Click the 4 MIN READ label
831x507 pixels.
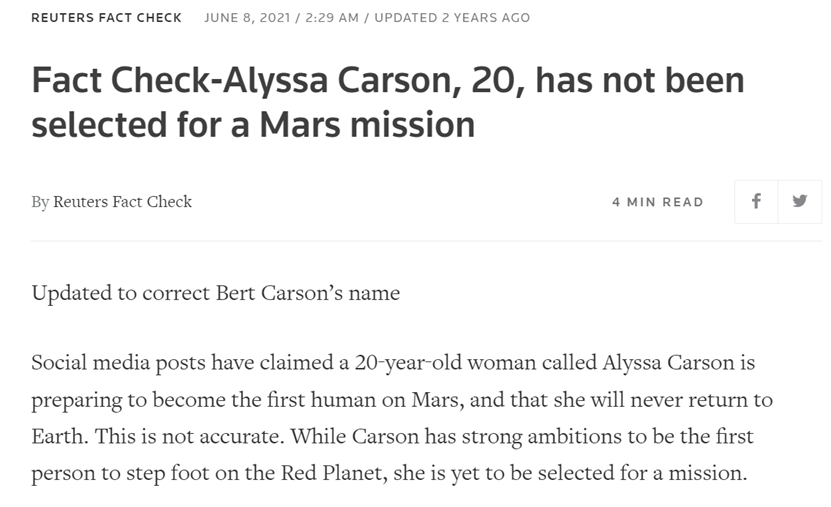click(658, 202)
